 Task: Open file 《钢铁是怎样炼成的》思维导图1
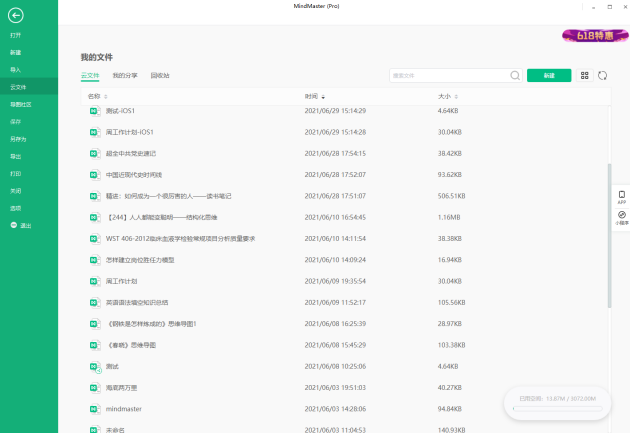151,324
